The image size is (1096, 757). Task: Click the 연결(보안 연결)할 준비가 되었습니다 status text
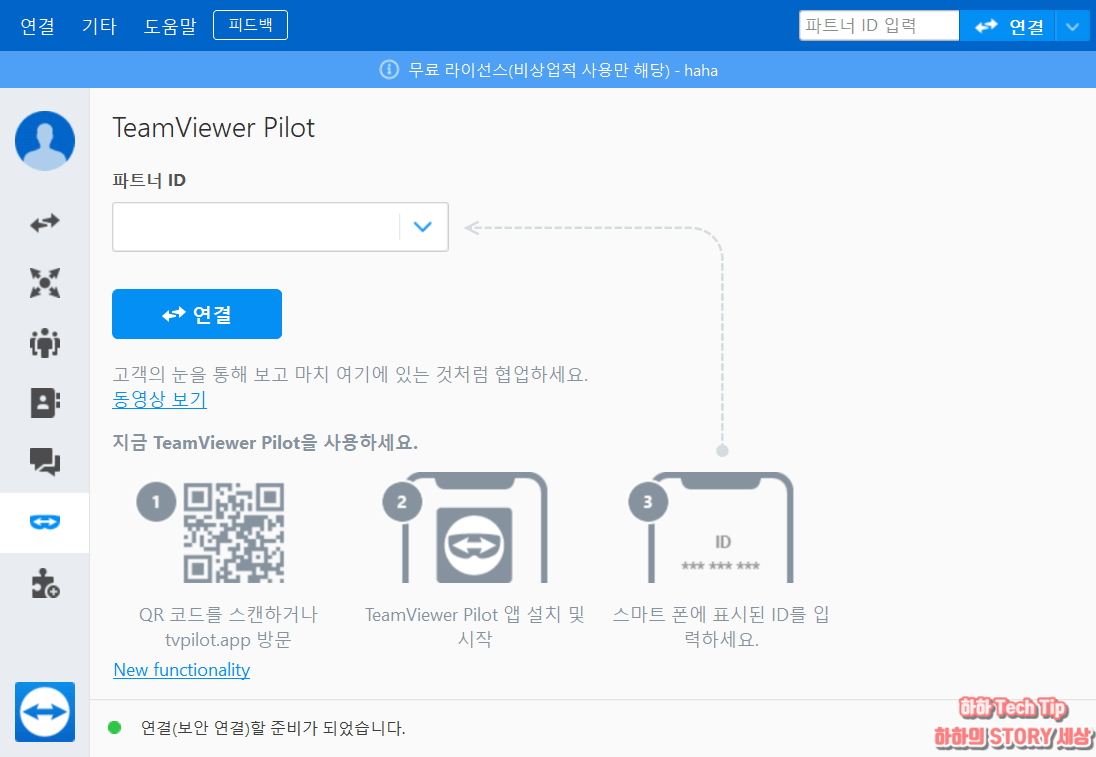click(x=273, y=728)
